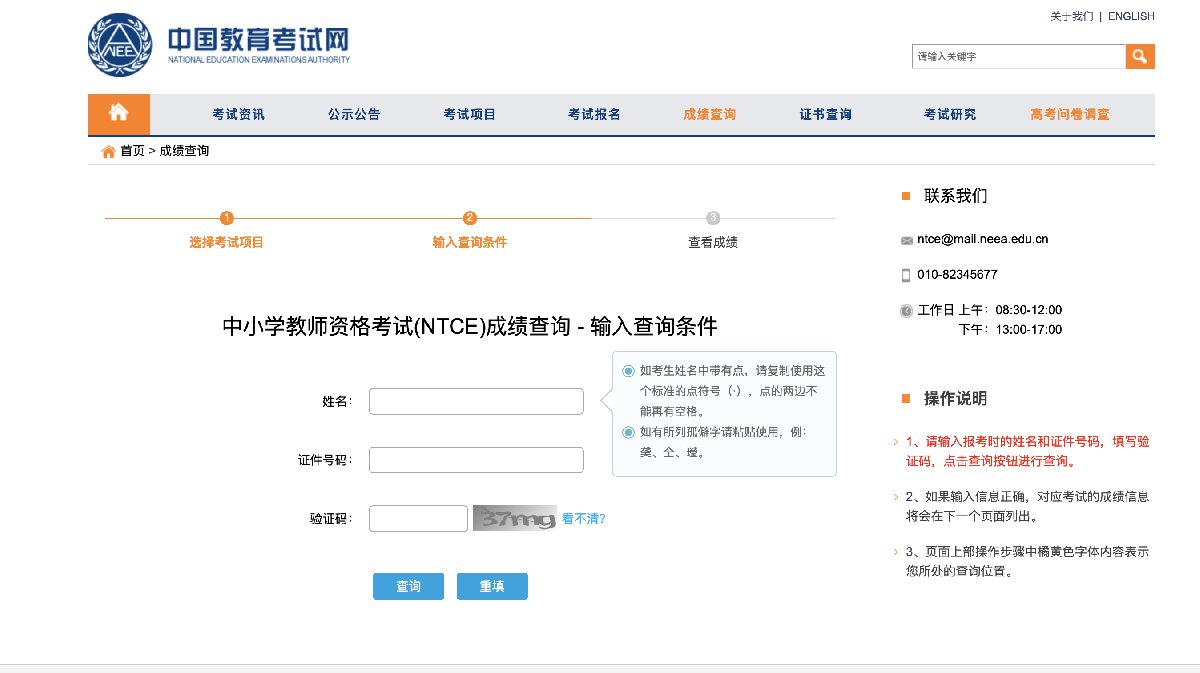1200x673 pixels.
Task: Click the 姓名 name input field
Action: click(x=476, y=401)
